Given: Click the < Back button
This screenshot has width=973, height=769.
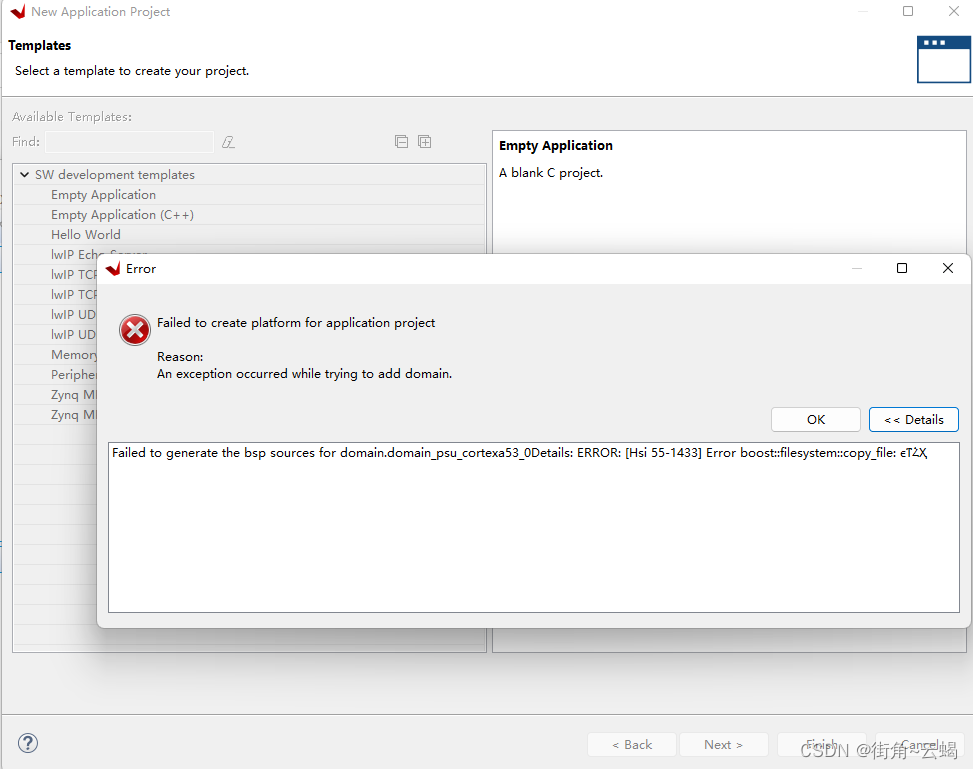Looking at the screenshot, I should 631,744.
